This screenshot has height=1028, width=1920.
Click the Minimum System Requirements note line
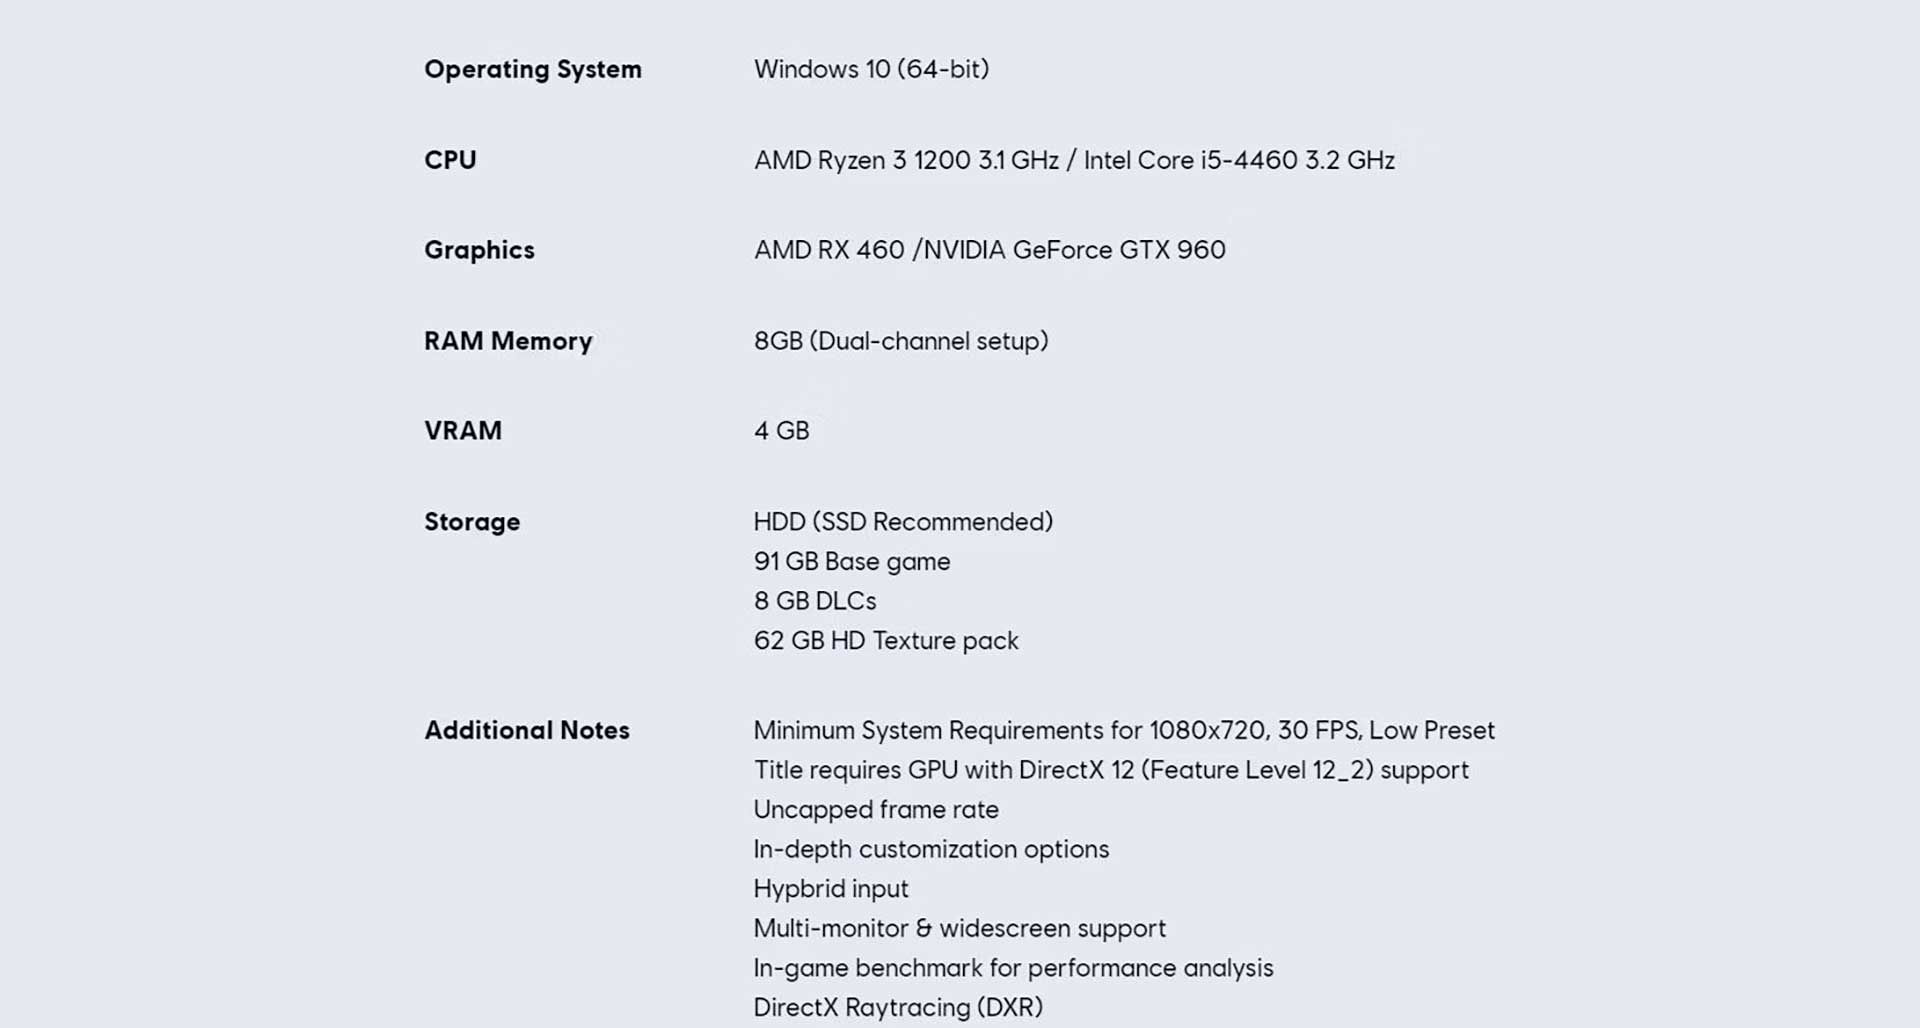pyautogui.click(x=1124, y=730)
